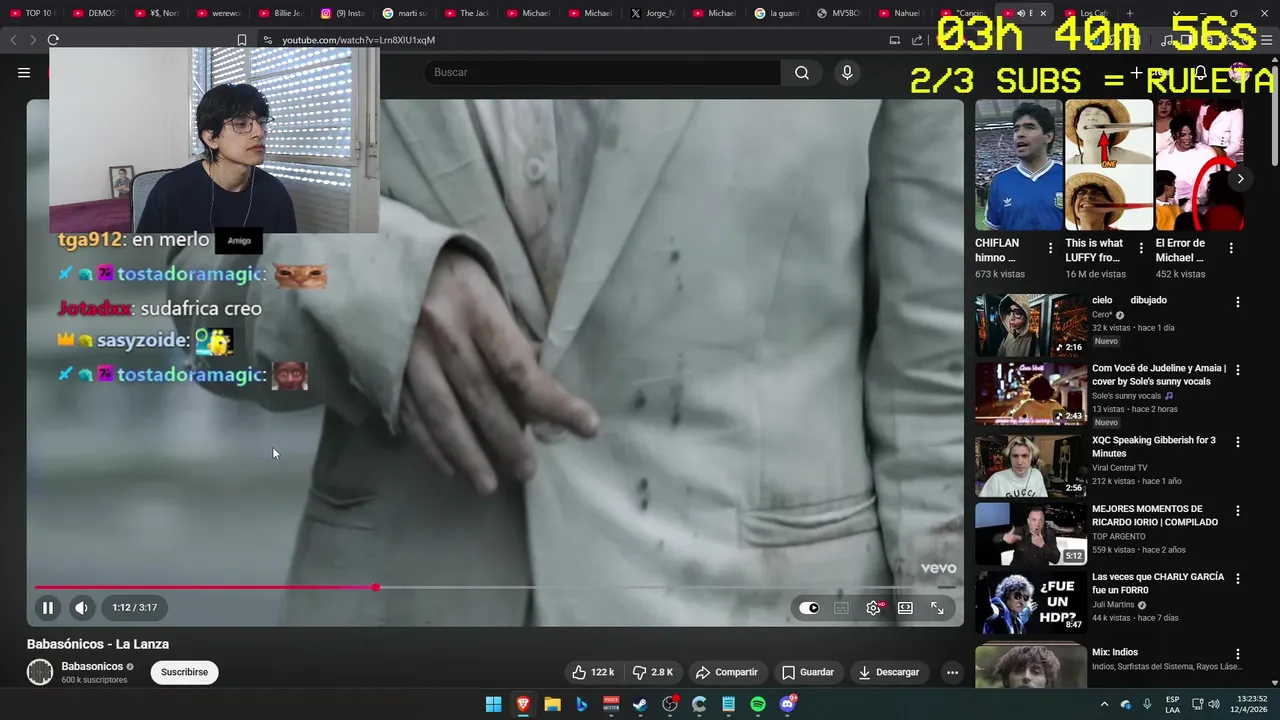Switch to the Billie tab

tap(280, 13)
